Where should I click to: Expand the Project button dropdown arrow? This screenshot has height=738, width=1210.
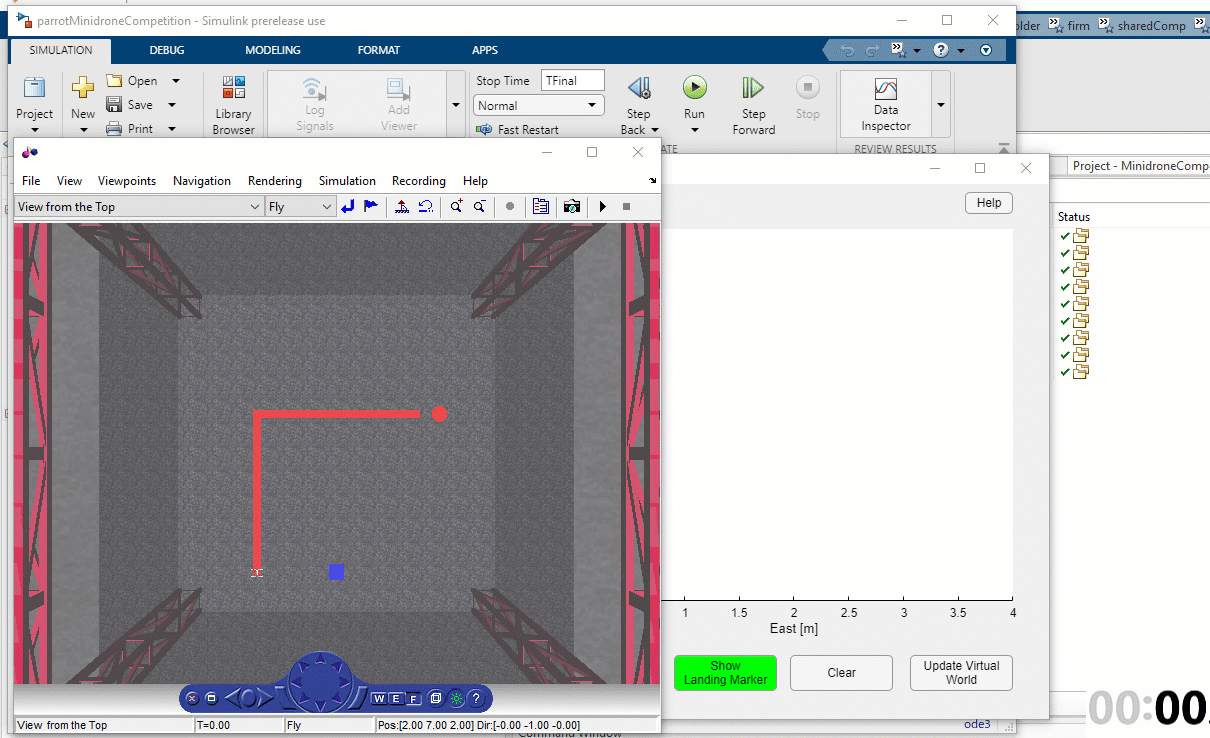pyautogui.click(x=34, y=130)
